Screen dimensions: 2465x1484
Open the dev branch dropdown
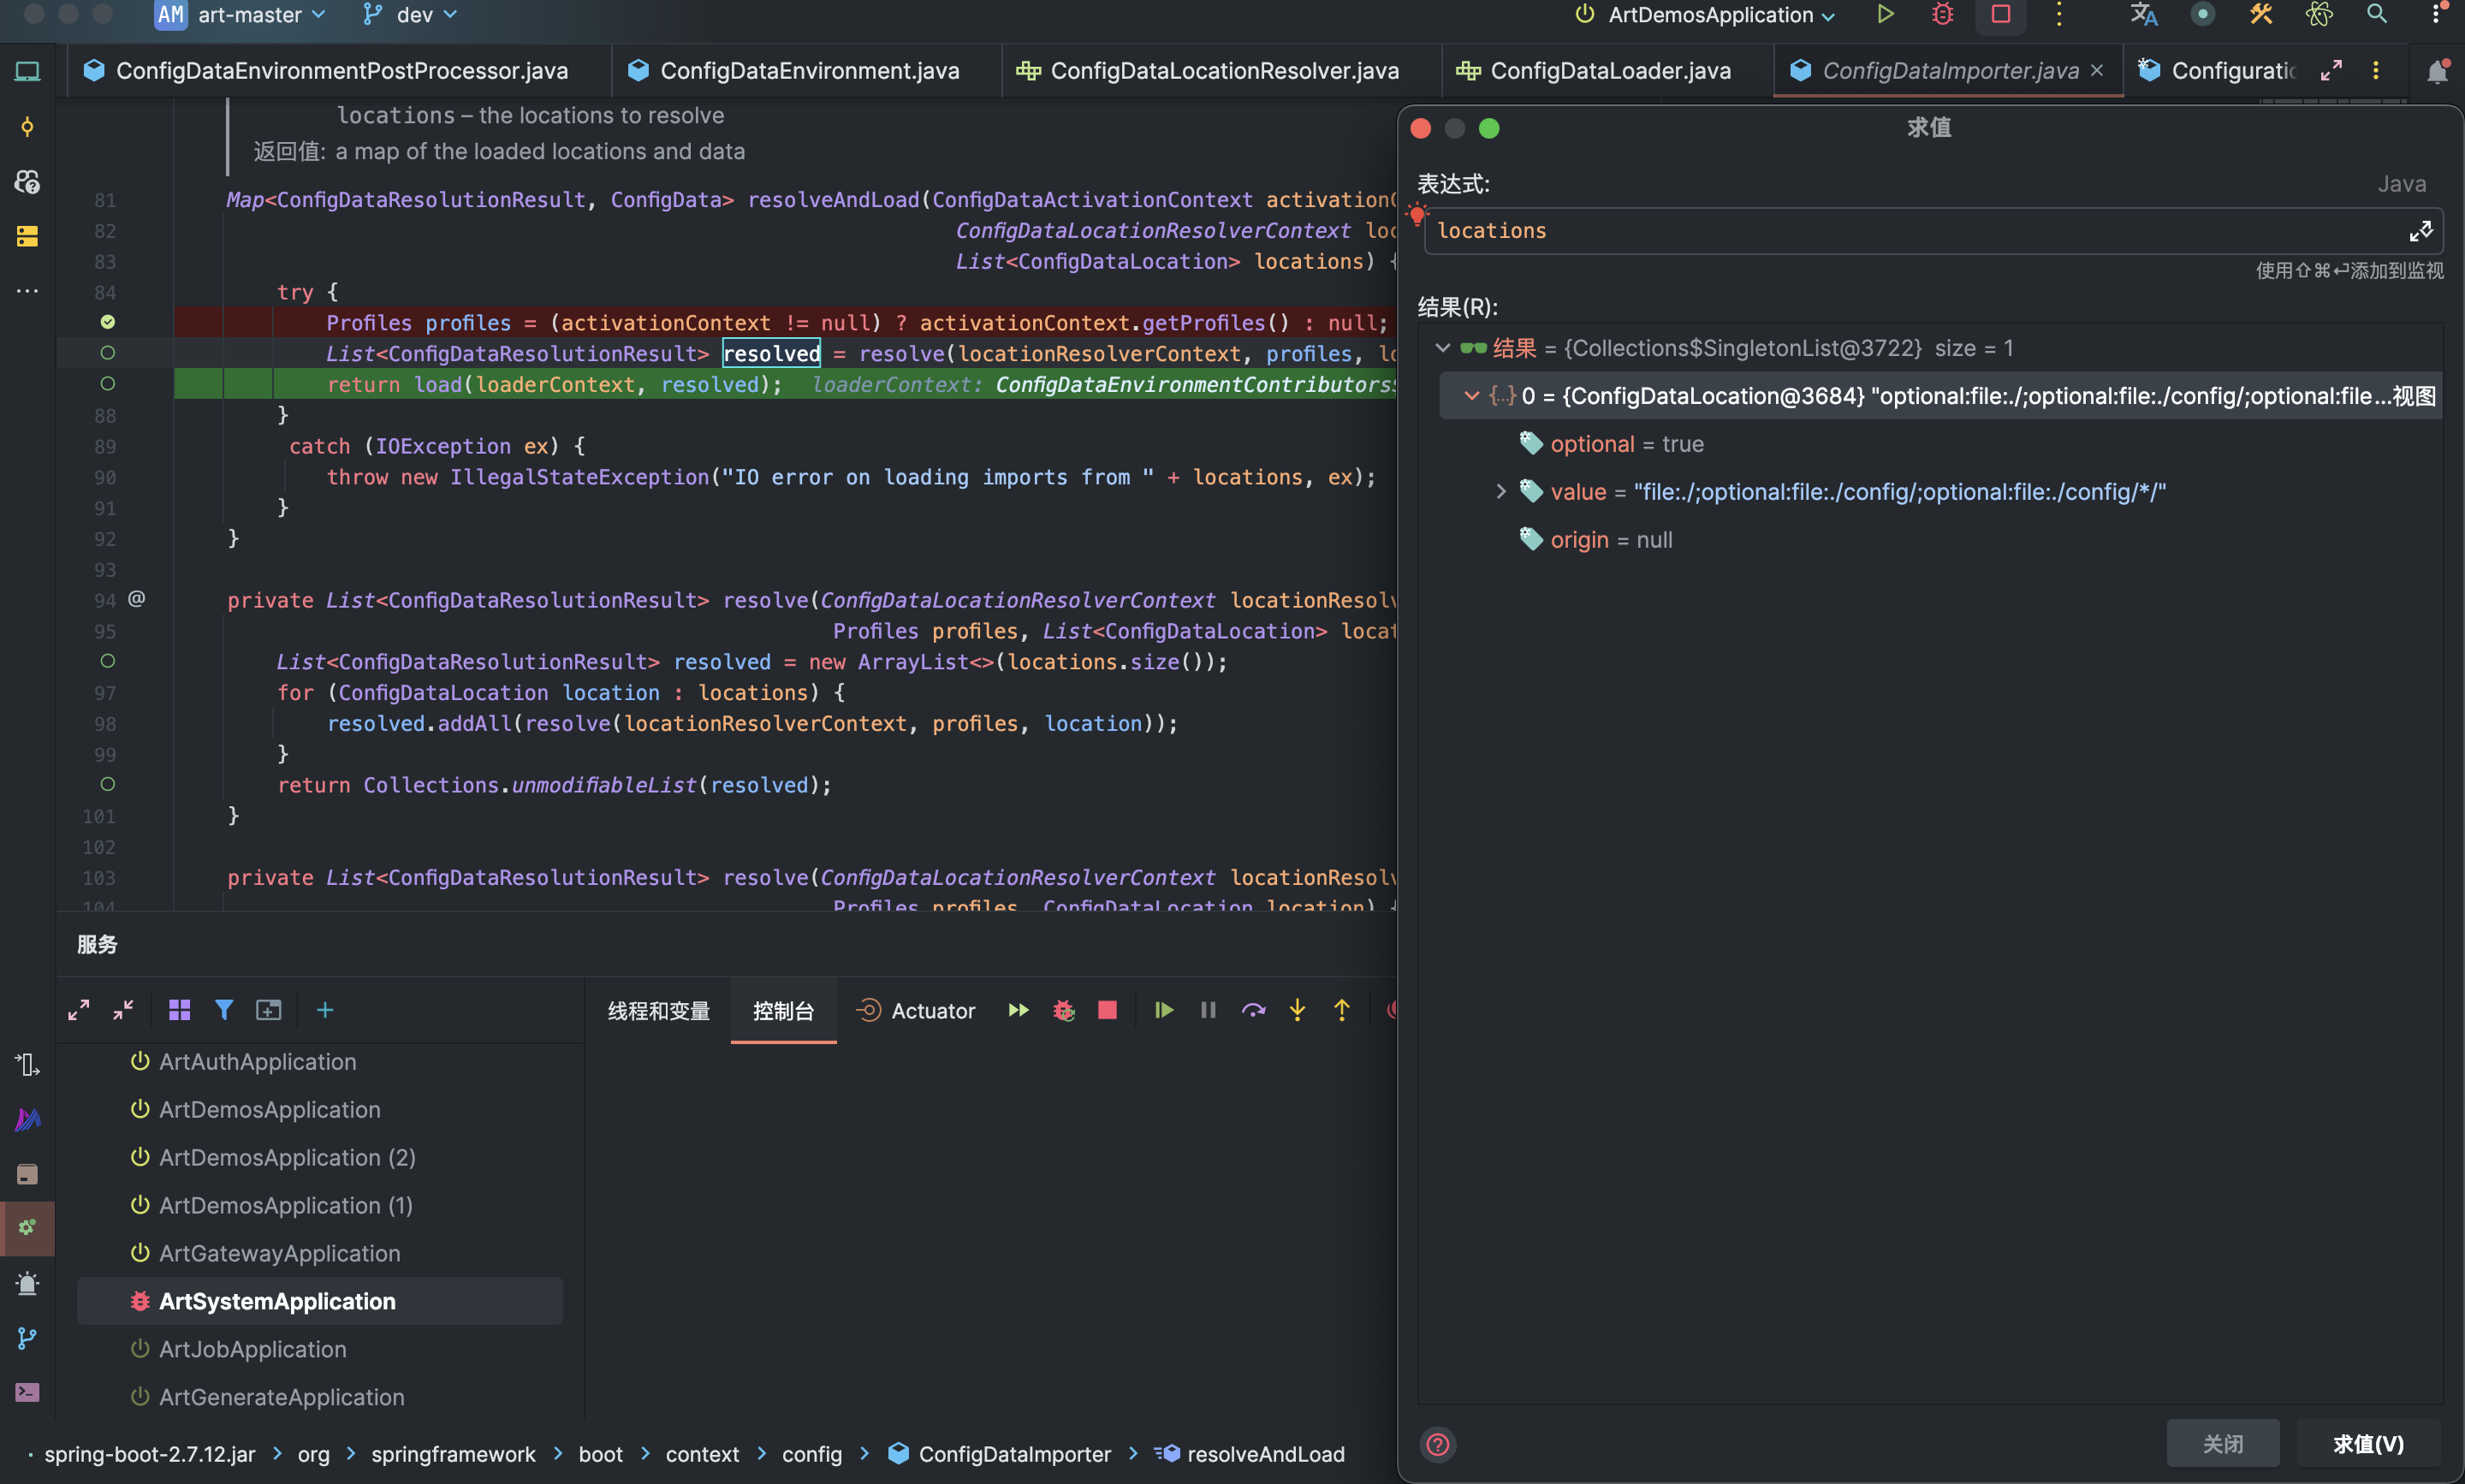tap(413, 15)
